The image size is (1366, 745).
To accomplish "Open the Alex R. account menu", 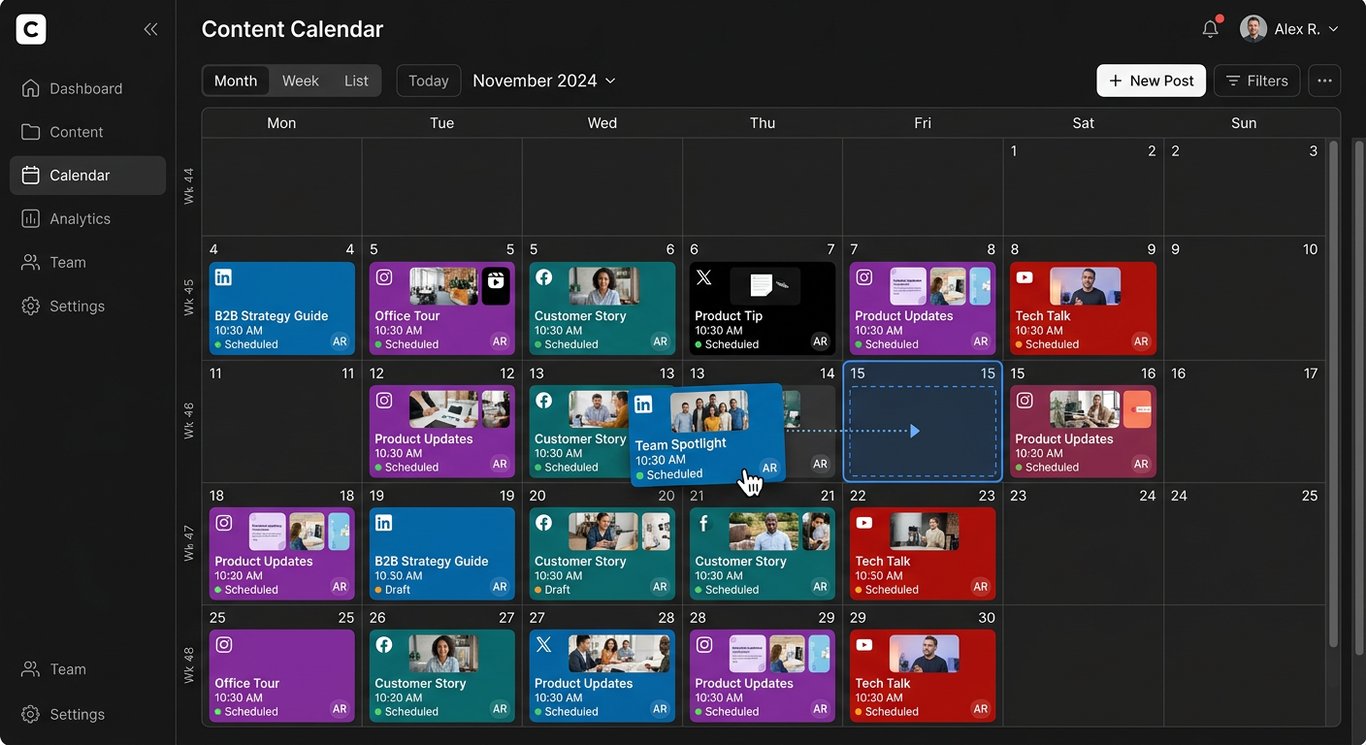I will point(1290,28).
